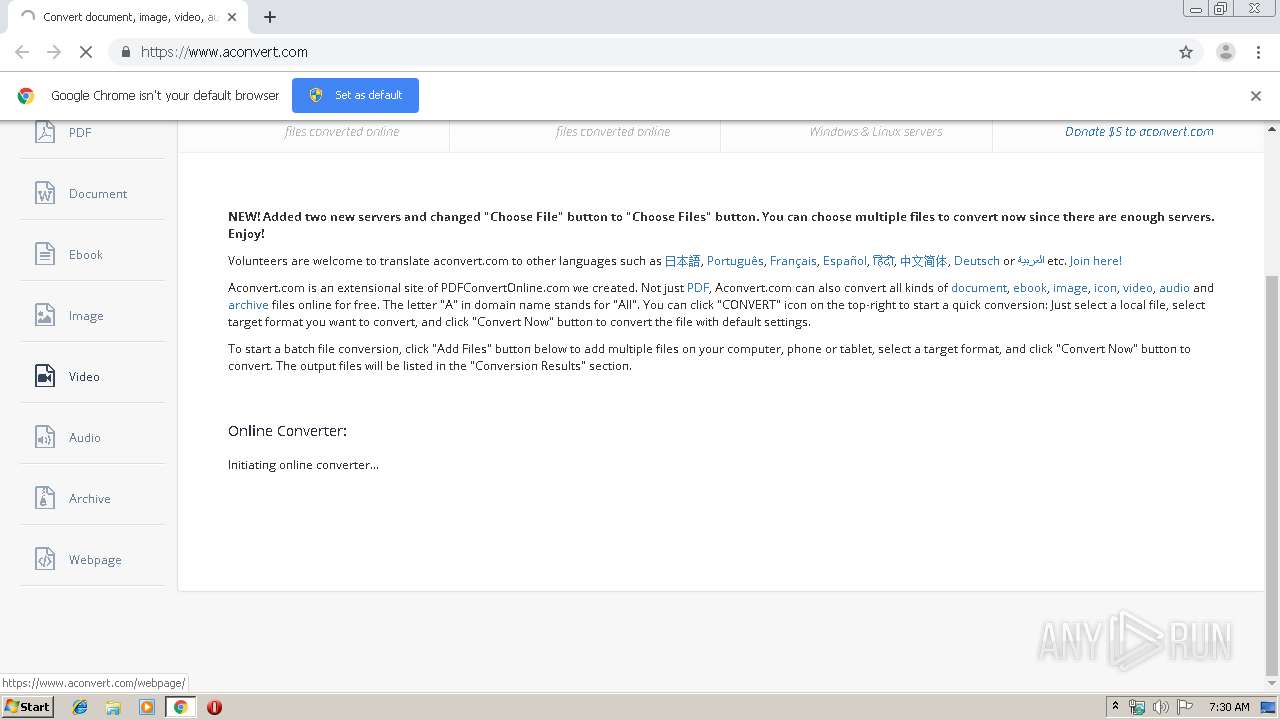Select the PDF sidebar menu label
This screenshot has width=1280, height=720.
point(80,133)
